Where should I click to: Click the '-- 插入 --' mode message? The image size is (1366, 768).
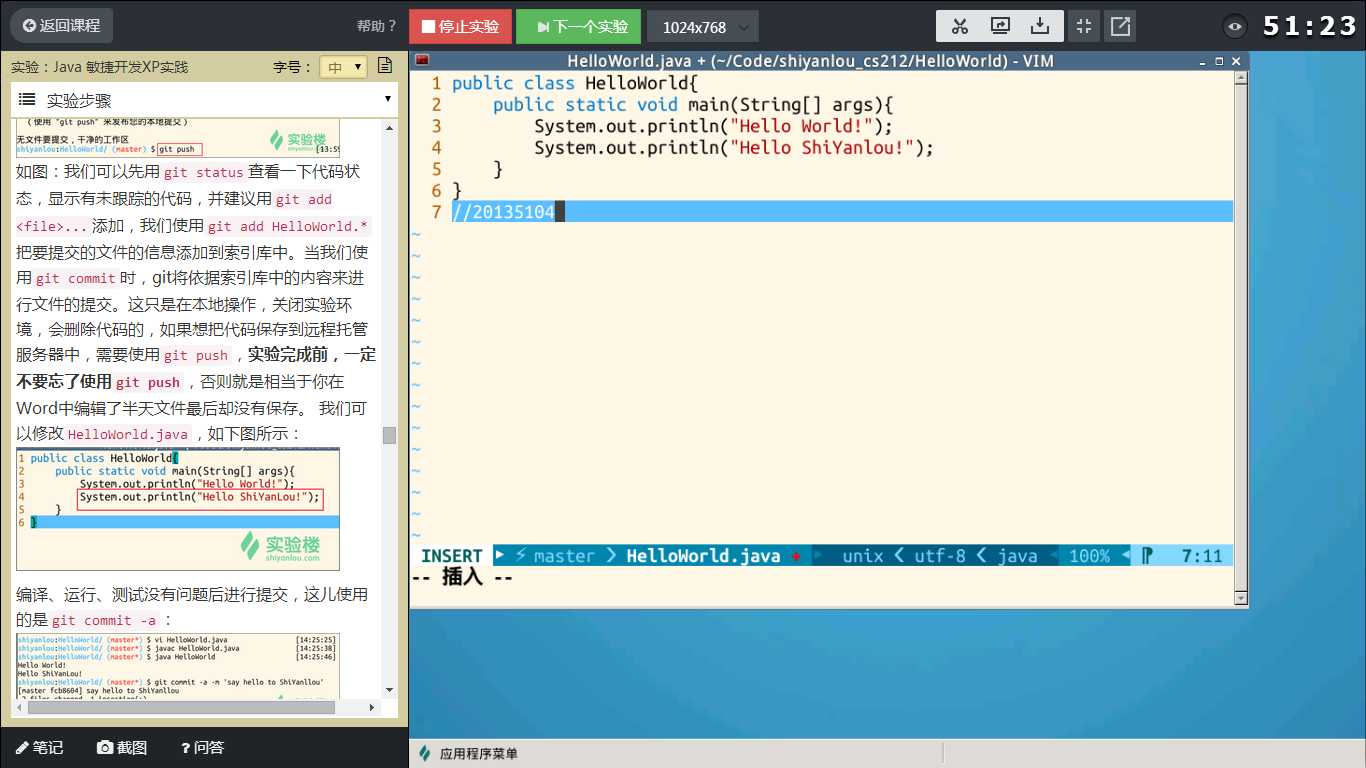tap(462, 577)
